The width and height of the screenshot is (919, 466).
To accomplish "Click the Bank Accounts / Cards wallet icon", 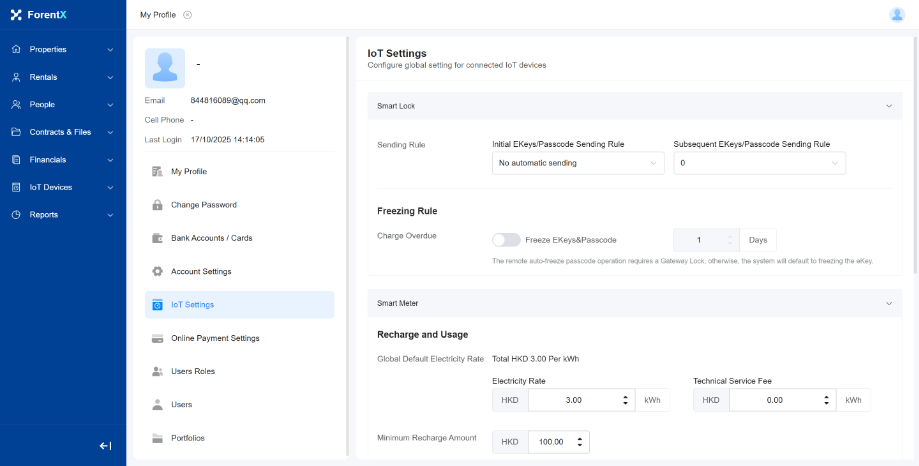I will [157, 238].
